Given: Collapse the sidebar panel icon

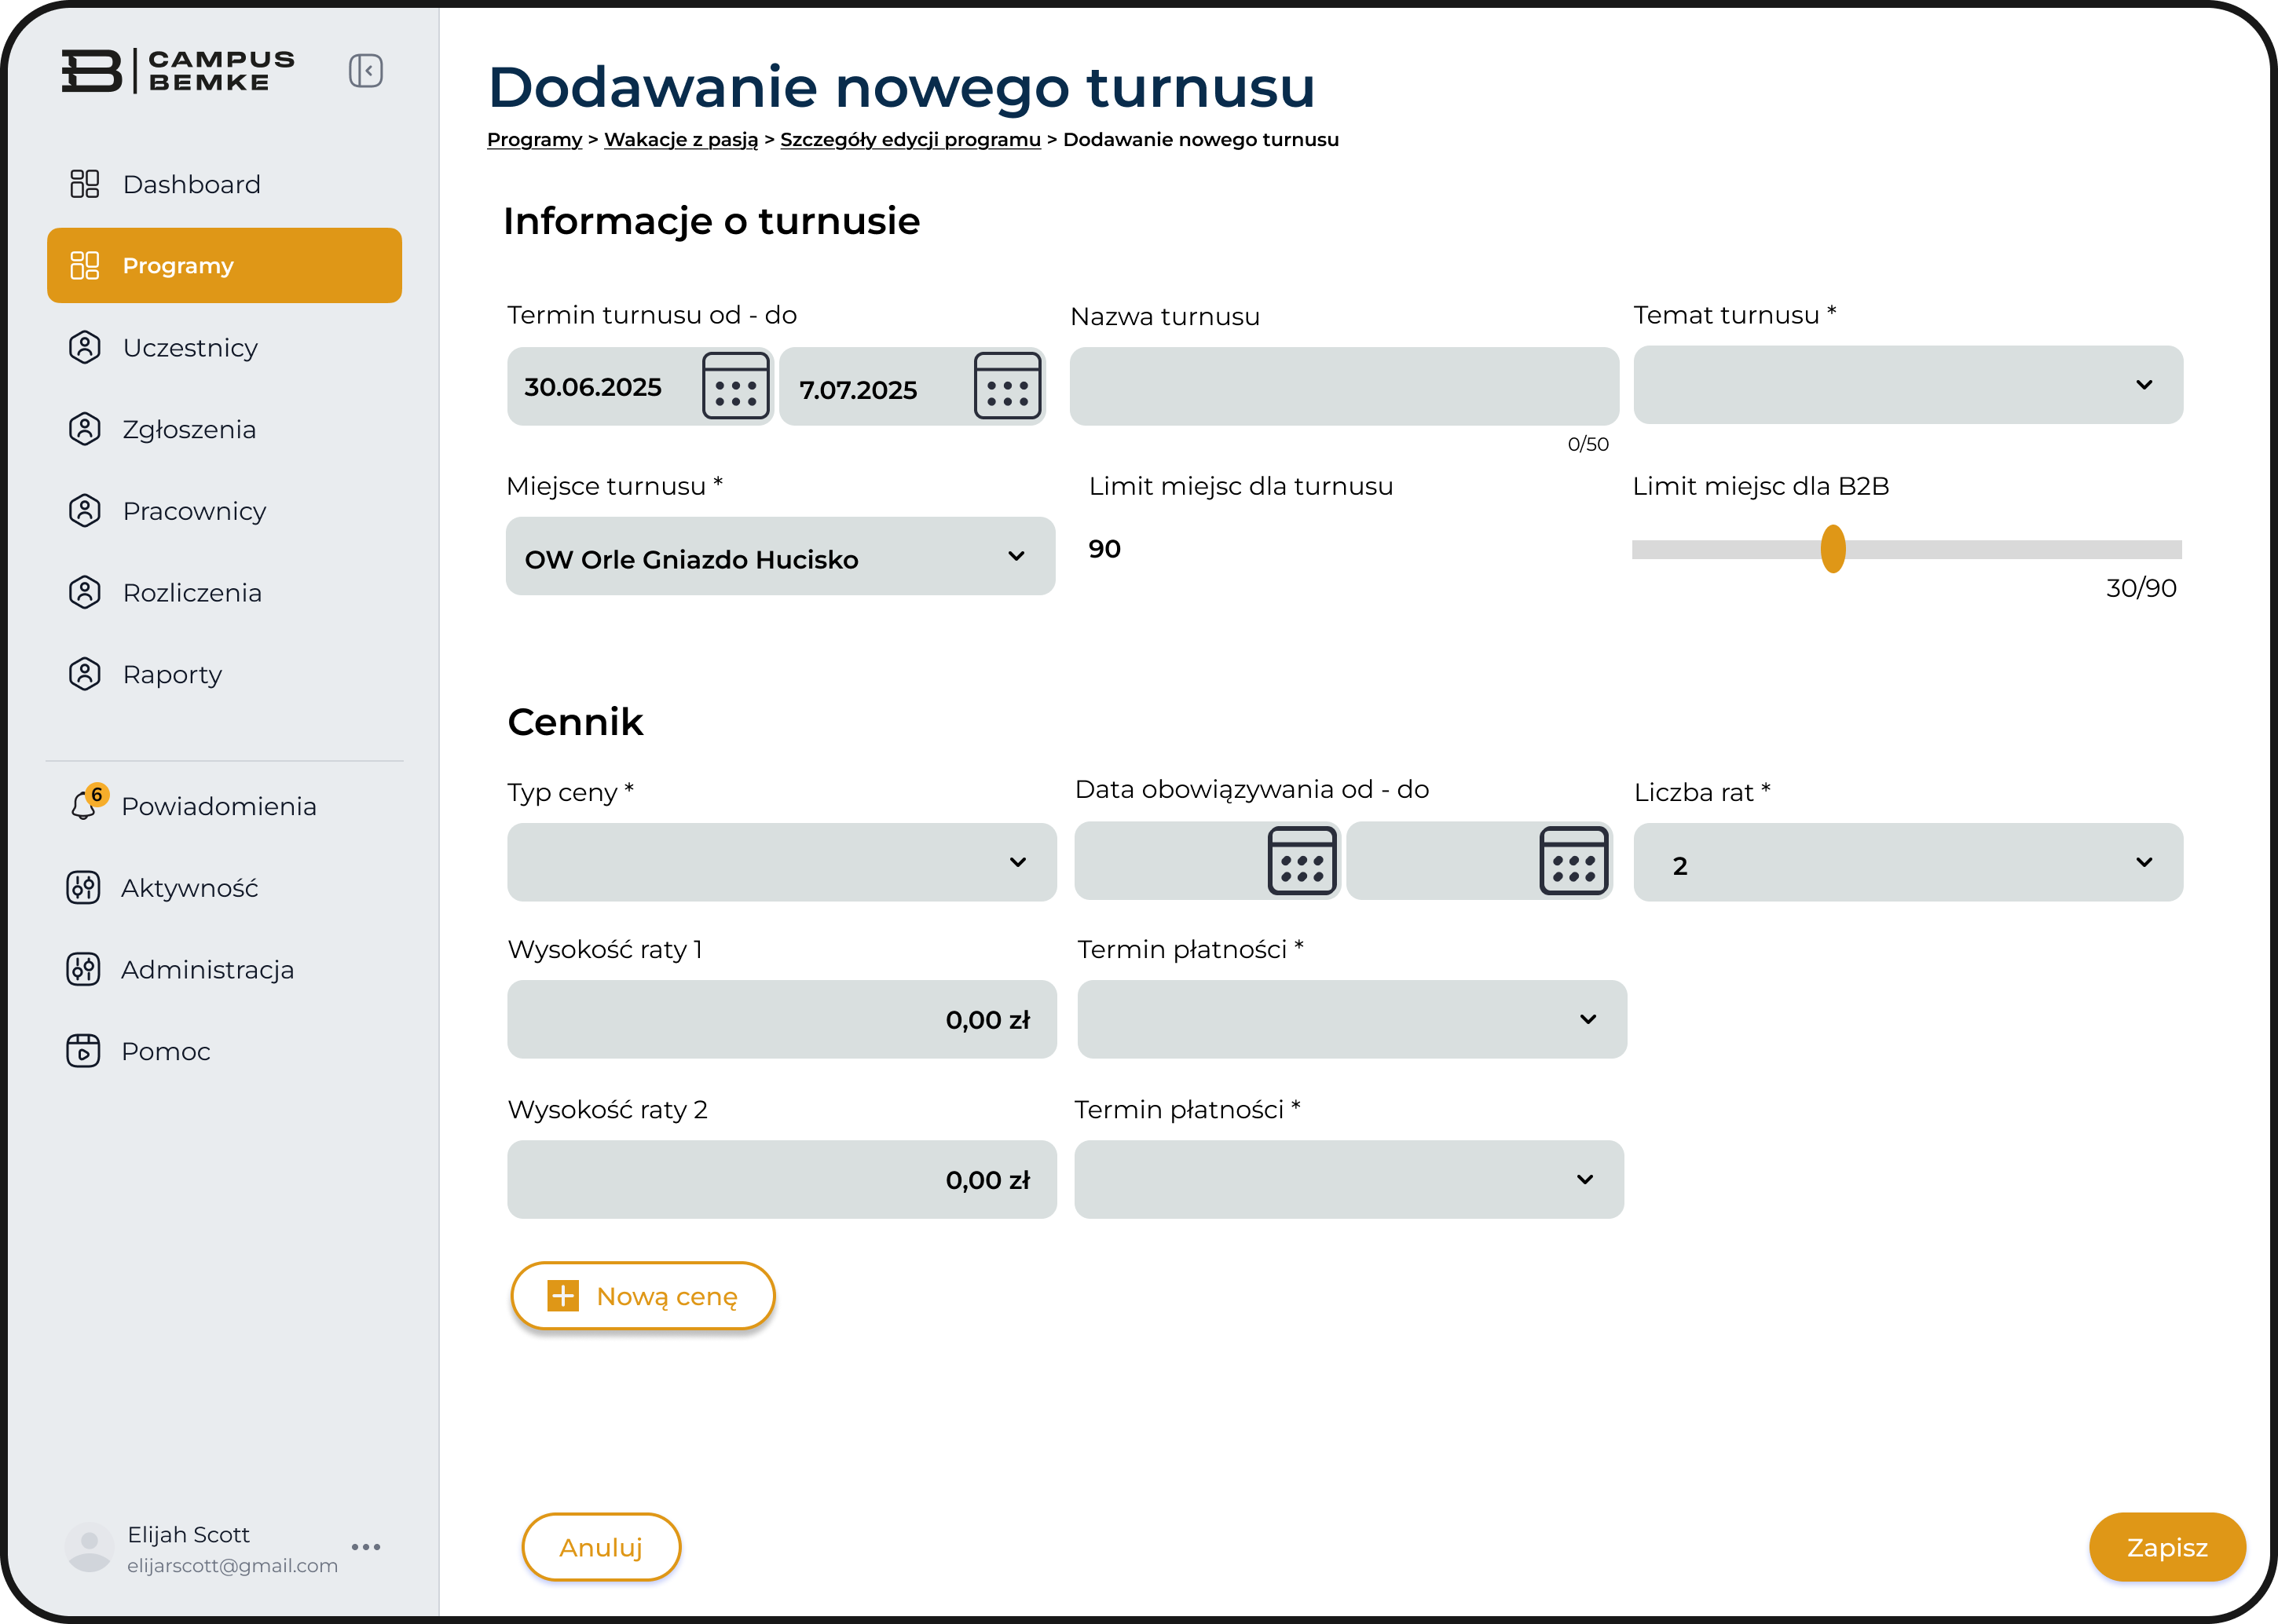Looking at the screenshot, I should (x=365, y=71).
